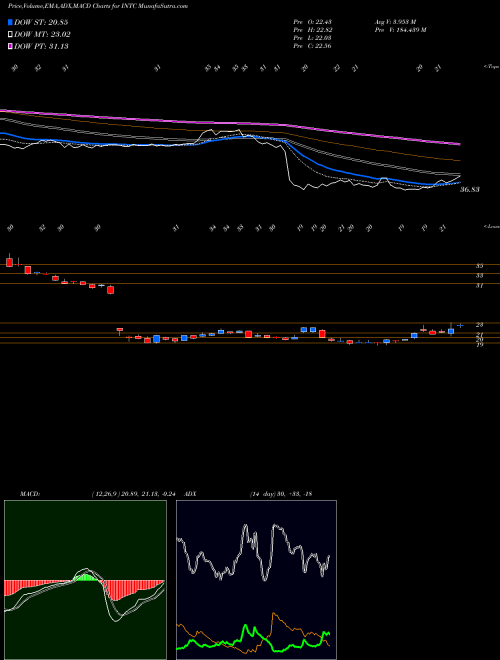Click the 'Avg V: 3.953 M' value
This screenshot has height=660, width=500.
(x=395, y=22)
